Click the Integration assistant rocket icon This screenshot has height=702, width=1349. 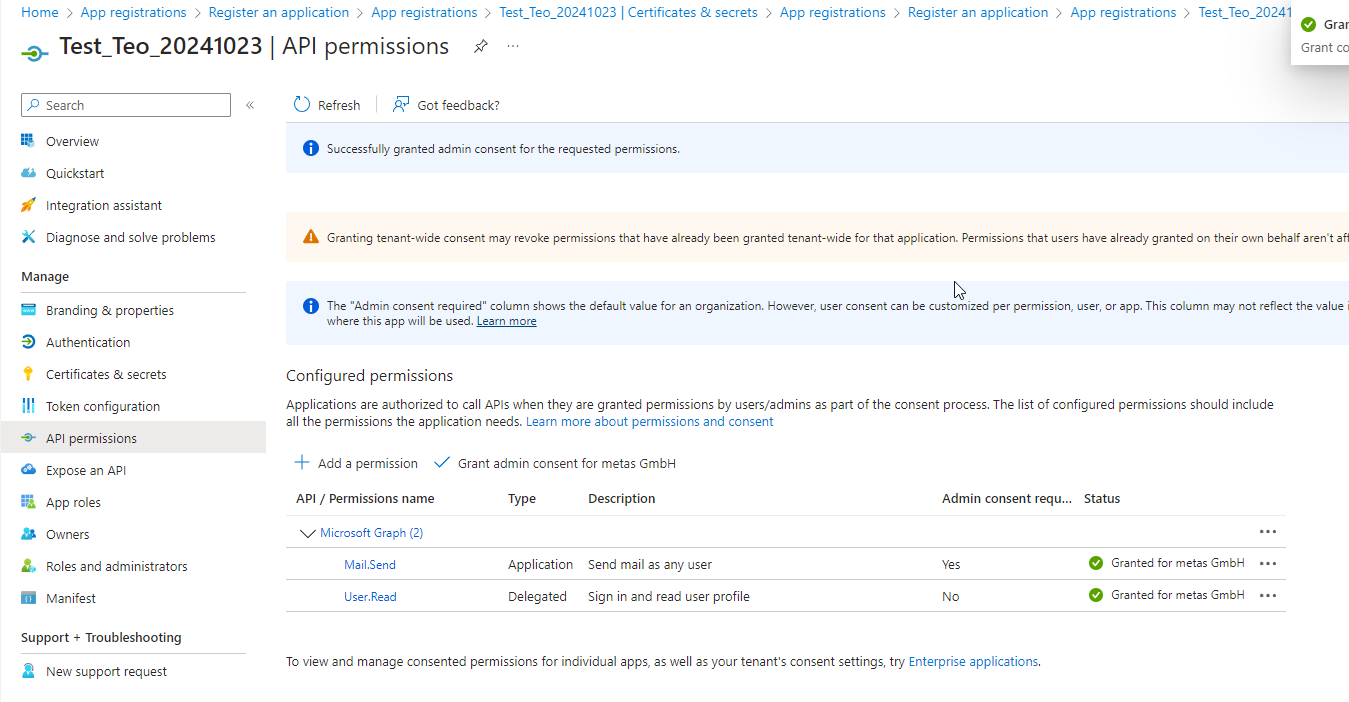point(28,205)
